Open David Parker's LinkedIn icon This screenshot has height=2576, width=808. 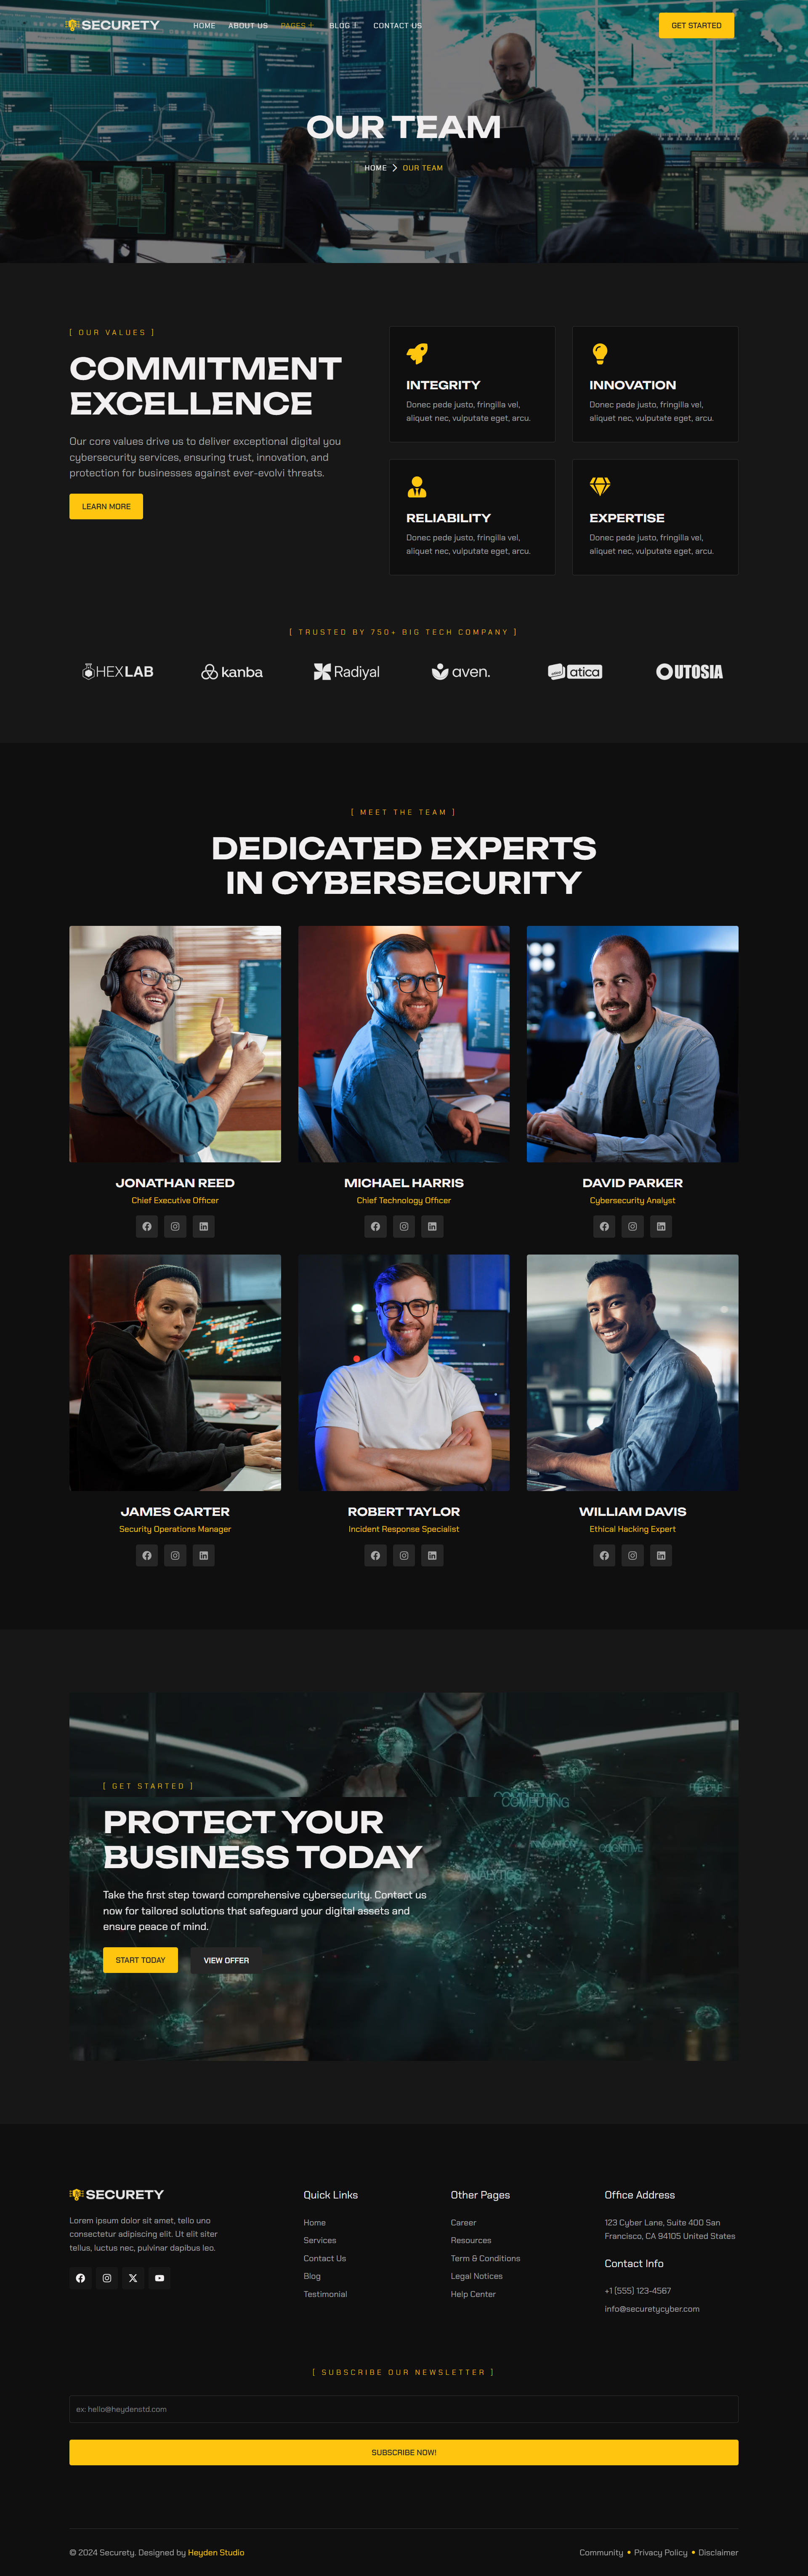pyautogui.click(x=661, y=1226)
